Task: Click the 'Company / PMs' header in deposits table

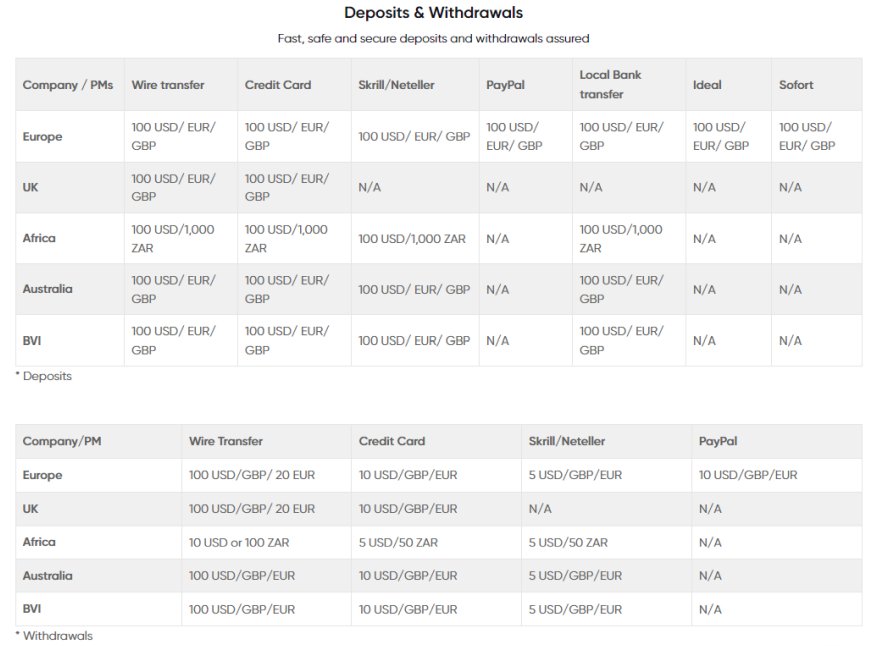Action: [x=68, y=85]
